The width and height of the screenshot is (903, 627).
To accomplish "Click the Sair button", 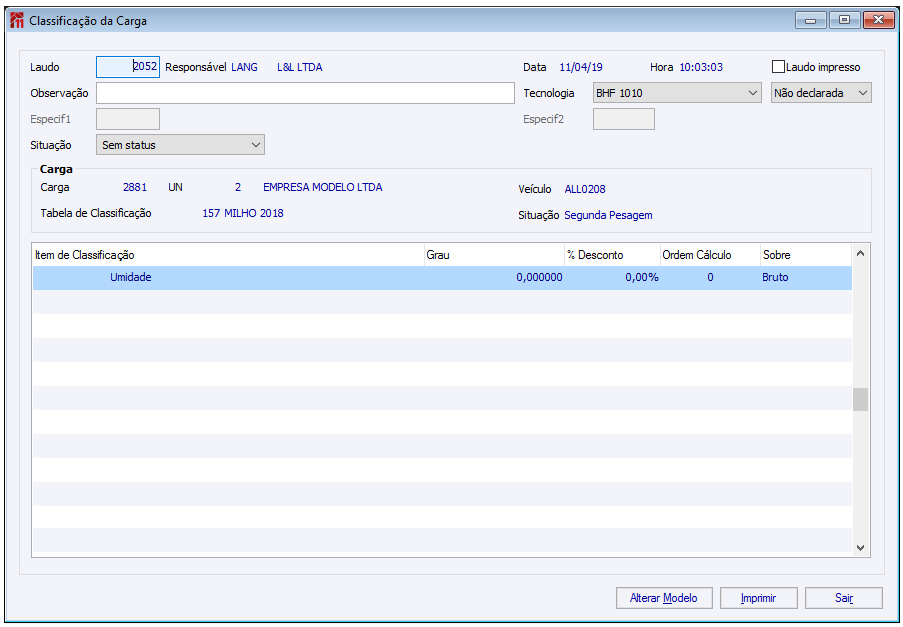I will pyautogui.click(x=844, y=598).
